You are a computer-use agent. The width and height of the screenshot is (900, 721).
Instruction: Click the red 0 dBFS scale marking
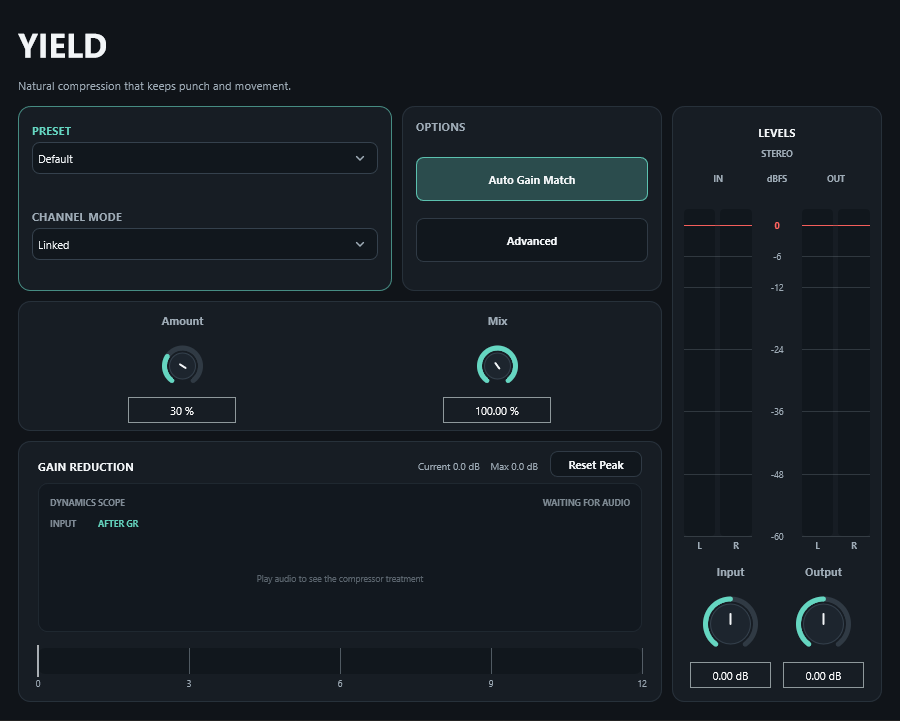click(777, 226)
